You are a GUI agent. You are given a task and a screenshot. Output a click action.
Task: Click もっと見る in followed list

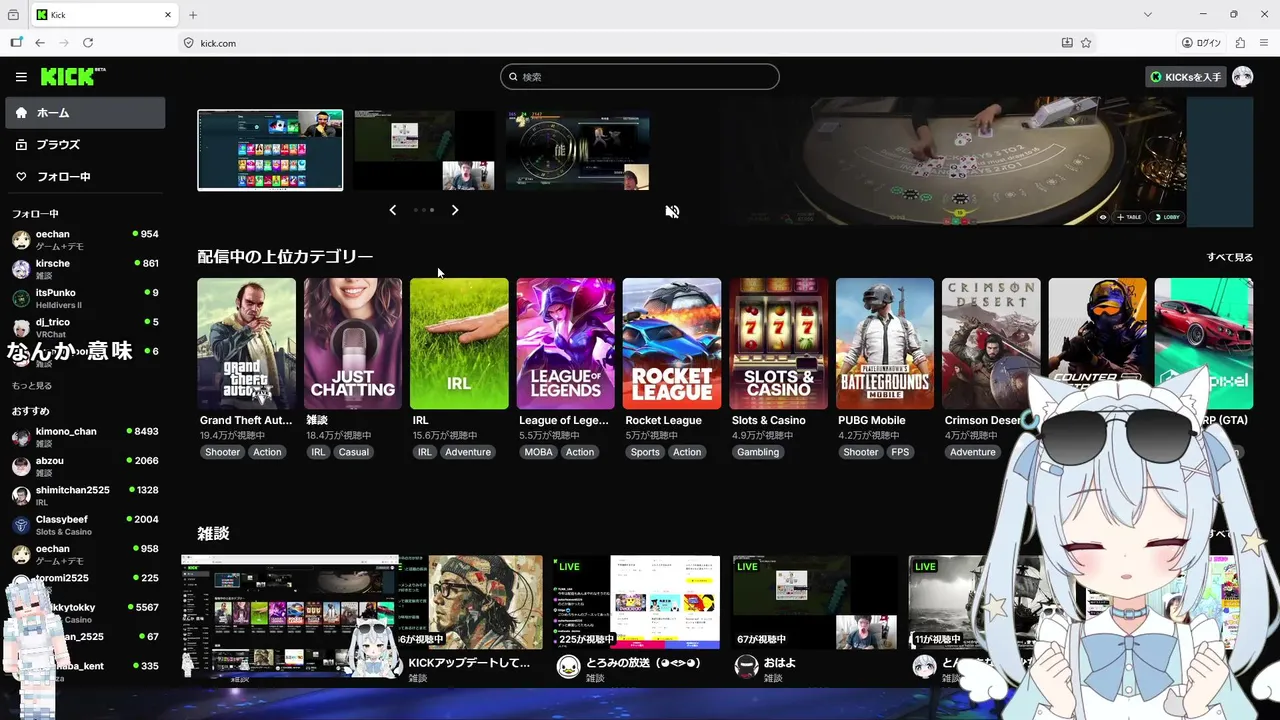pos(32,386)
